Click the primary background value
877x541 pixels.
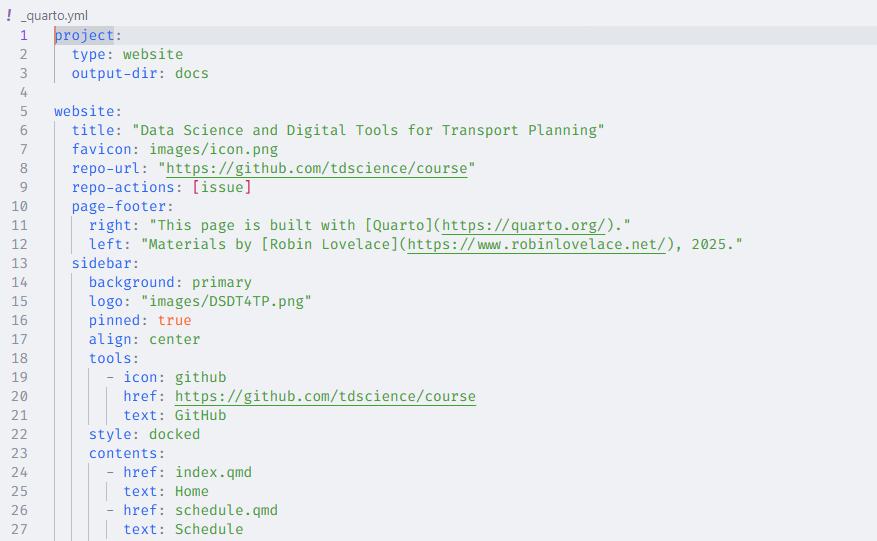point(222,282)
